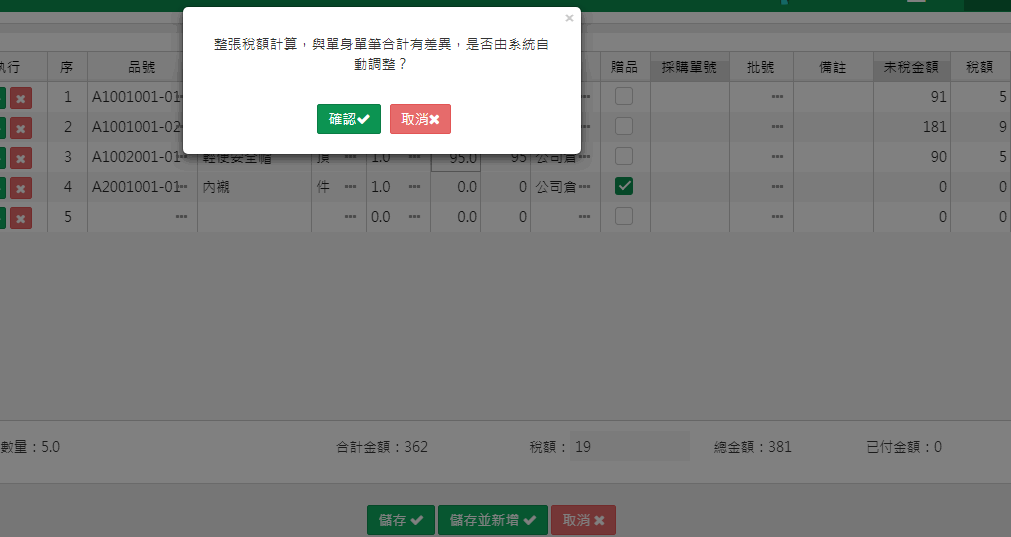
Task: Click the 贈品 column header
Action: (624, 67)
